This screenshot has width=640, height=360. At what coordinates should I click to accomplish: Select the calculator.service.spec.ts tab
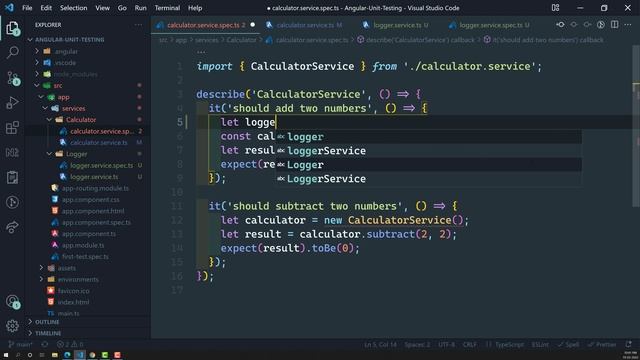(x=206, y=25)
